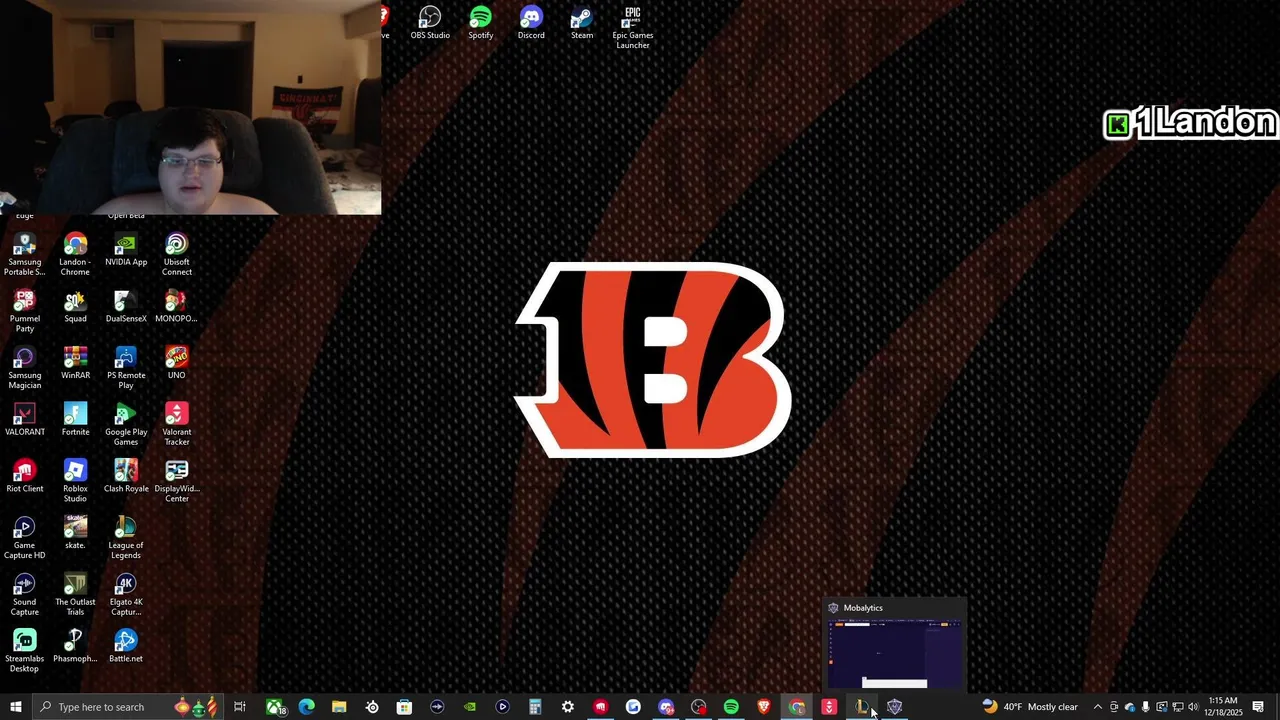The height and width of the screenshot is (720, 1280).
Task: Select the WinRAR desktop icon
Action: click(75, 364)
